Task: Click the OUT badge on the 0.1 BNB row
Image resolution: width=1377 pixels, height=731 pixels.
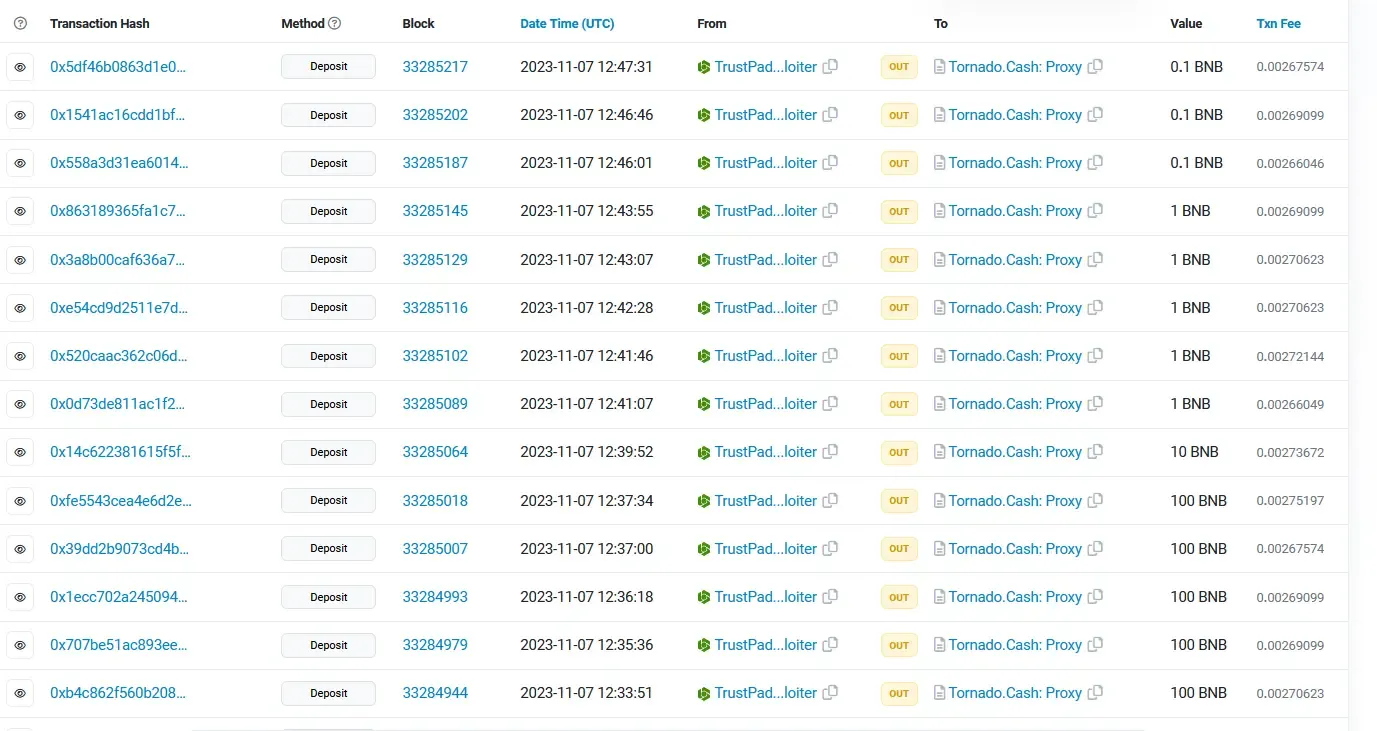Action: pos(898,67)
